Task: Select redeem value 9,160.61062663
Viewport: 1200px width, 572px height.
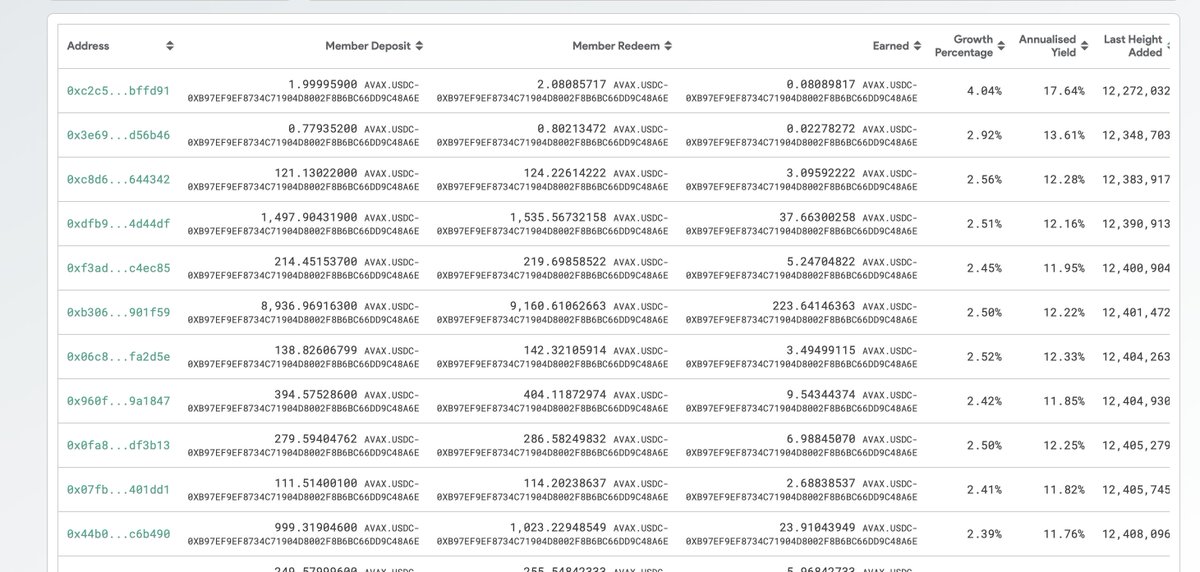Action: 558,306
